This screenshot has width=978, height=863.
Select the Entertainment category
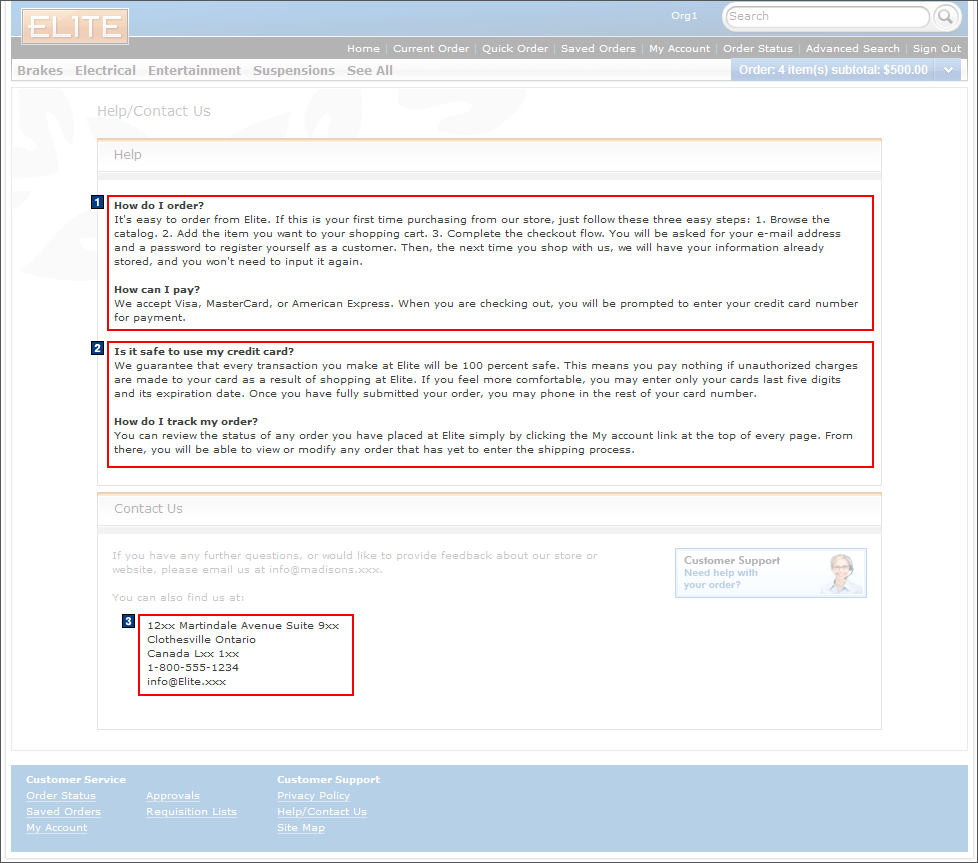pos(194,70)
